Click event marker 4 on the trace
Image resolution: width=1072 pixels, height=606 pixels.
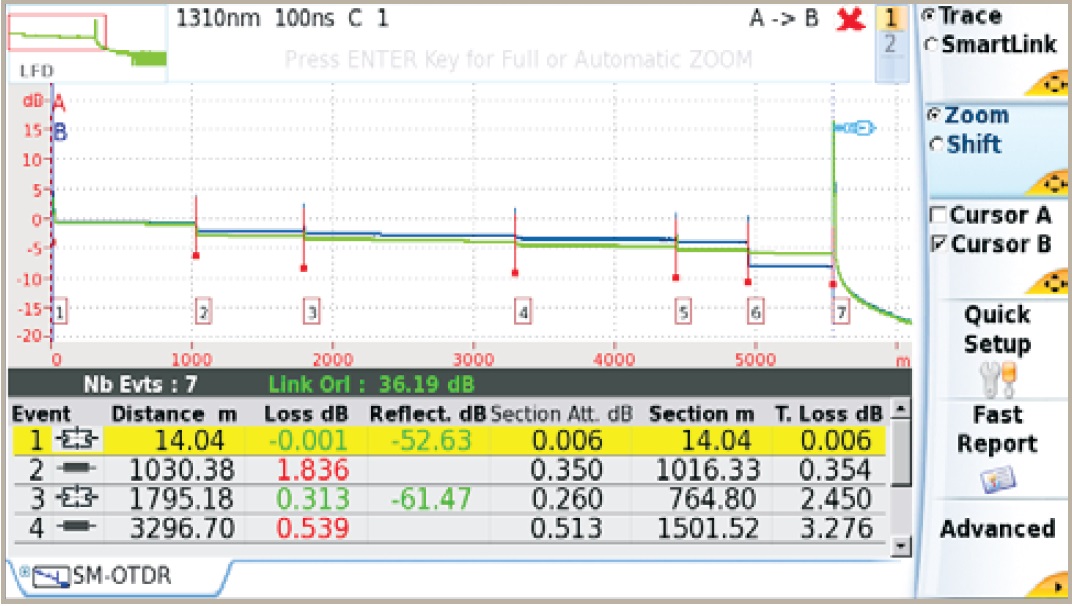tap(522, 313)
